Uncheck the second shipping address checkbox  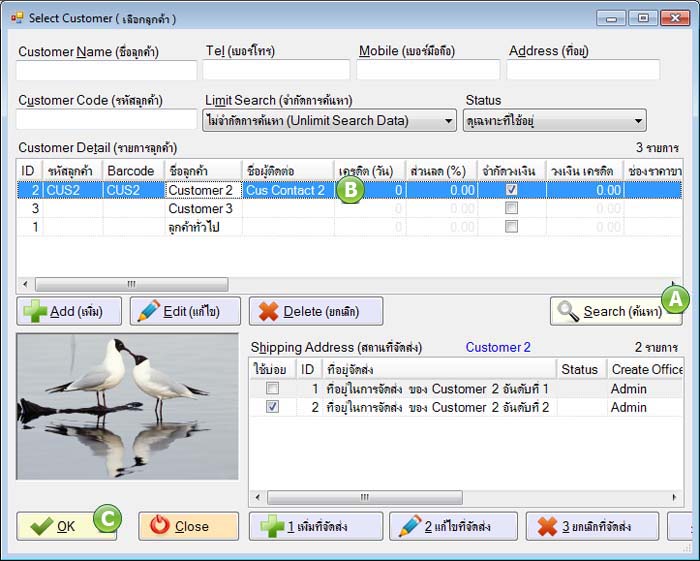pos(272,407)
